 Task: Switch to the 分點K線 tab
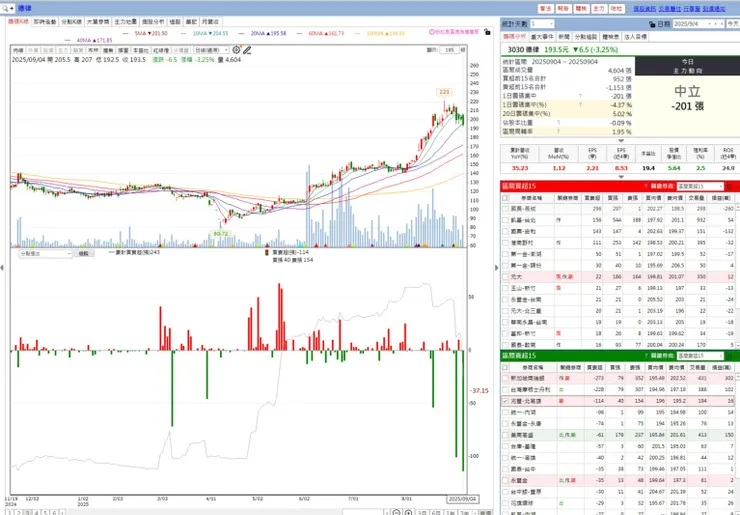(71, 22)
